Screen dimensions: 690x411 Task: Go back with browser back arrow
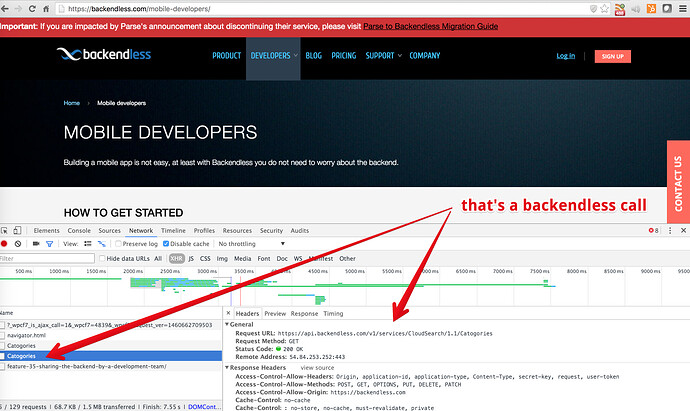4,9
